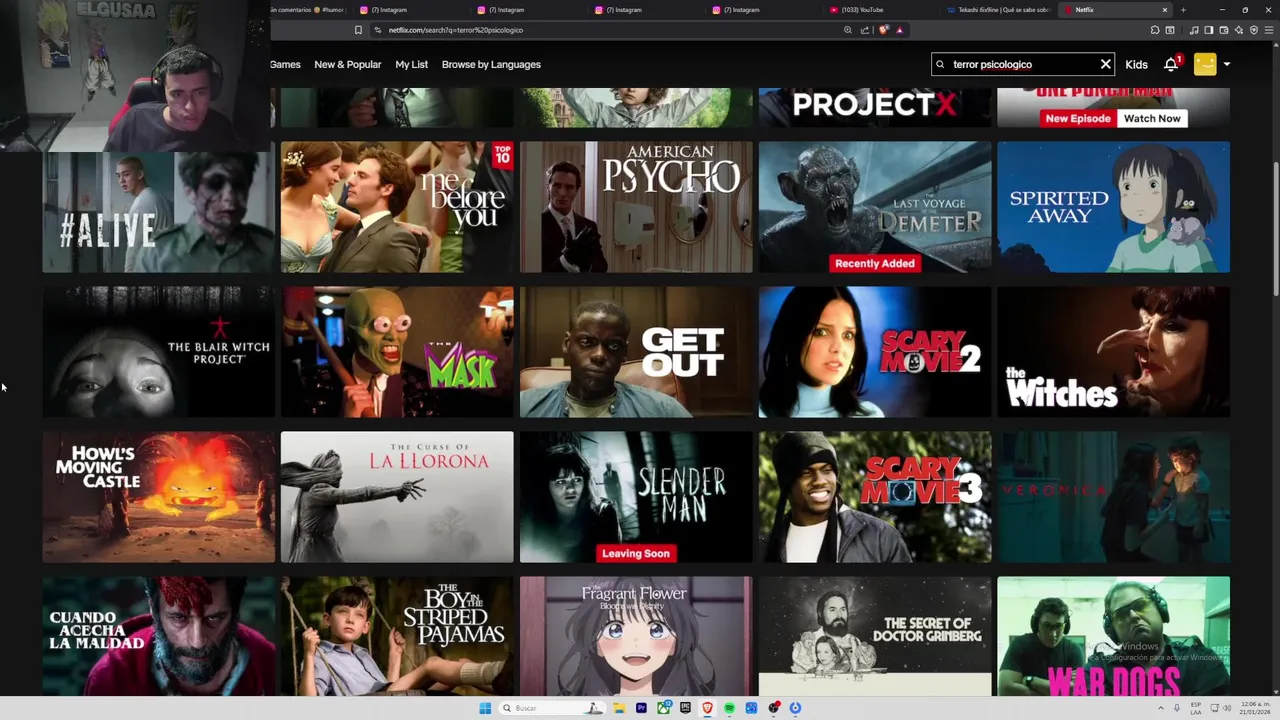Image resolution: width=1280 pixels, height=720 pixels.
Task: Switch to the YouTube browser tab
Action: (x=878, y=10)
